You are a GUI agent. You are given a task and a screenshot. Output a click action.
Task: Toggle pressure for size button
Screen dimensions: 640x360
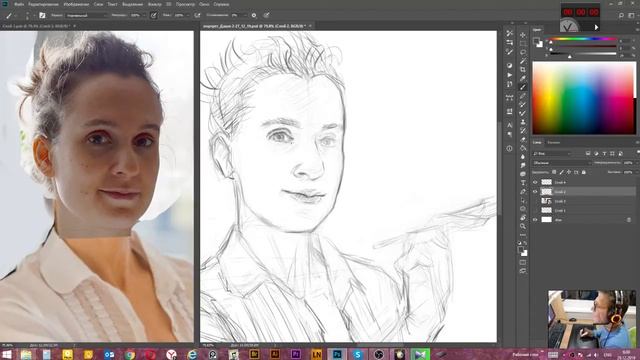(x=266, y=15)
